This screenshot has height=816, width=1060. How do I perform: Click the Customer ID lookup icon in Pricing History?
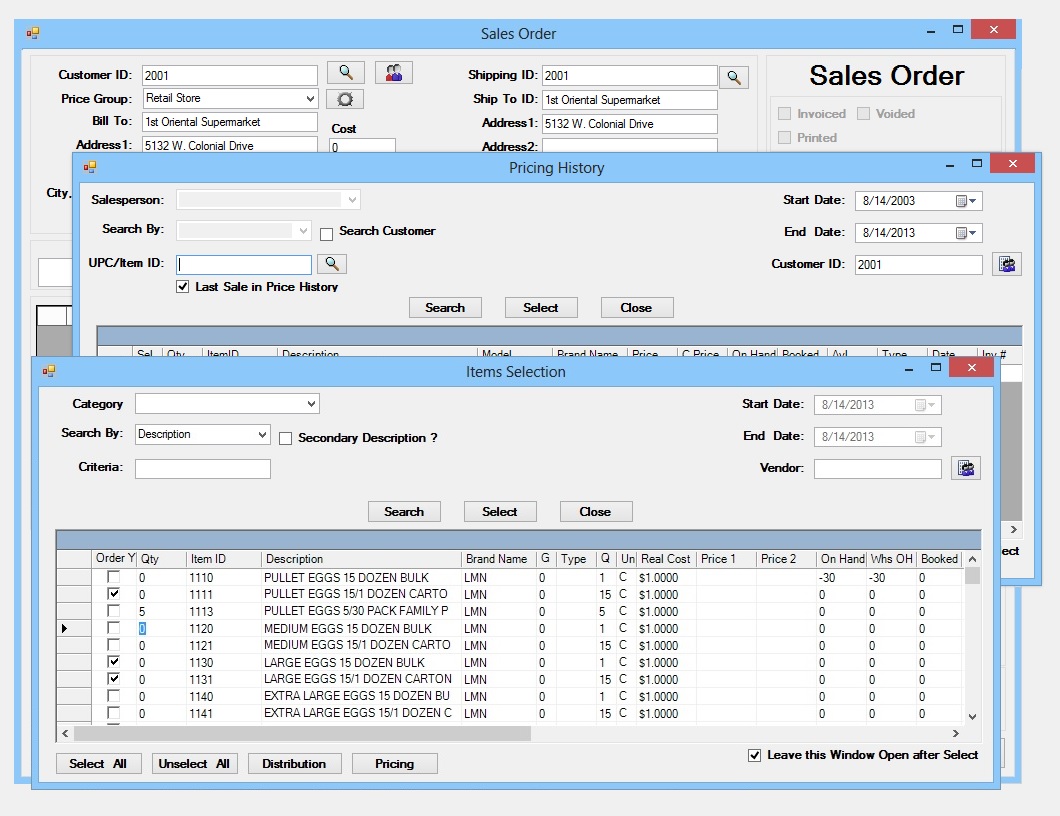[x=1007, y=264]
